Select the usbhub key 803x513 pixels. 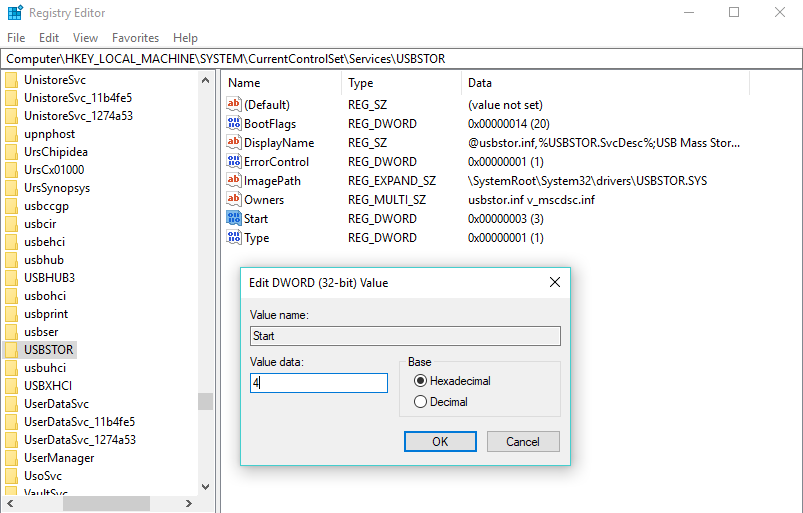(x=44, y=260)
